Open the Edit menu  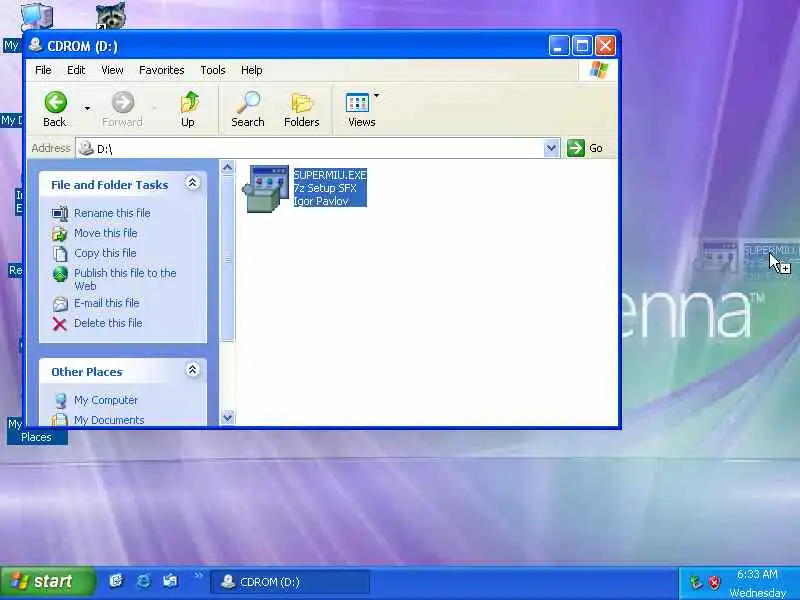[76, 70]
